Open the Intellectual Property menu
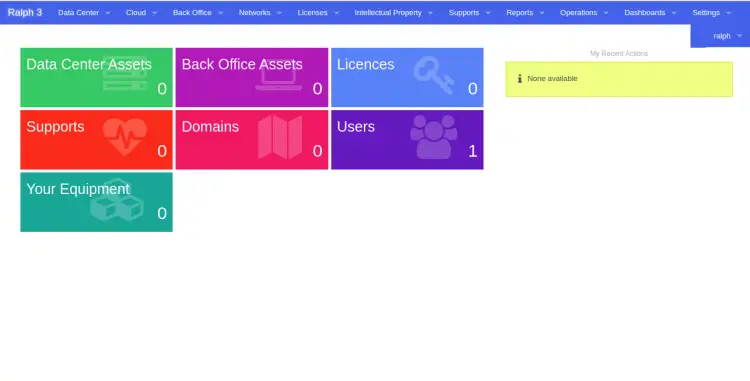This screenshot has width=750, height=381. (393, 12)
